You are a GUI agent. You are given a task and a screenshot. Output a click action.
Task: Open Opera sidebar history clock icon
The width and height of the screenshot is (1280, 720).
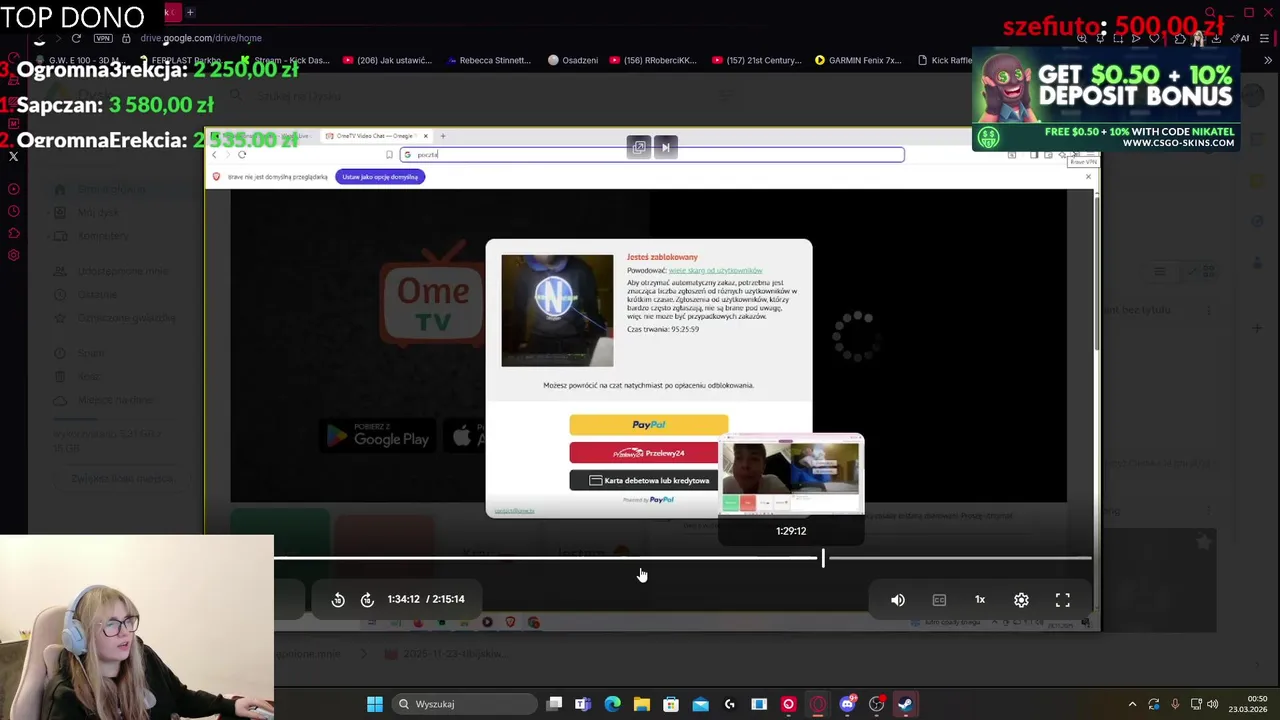coord(14,211)
